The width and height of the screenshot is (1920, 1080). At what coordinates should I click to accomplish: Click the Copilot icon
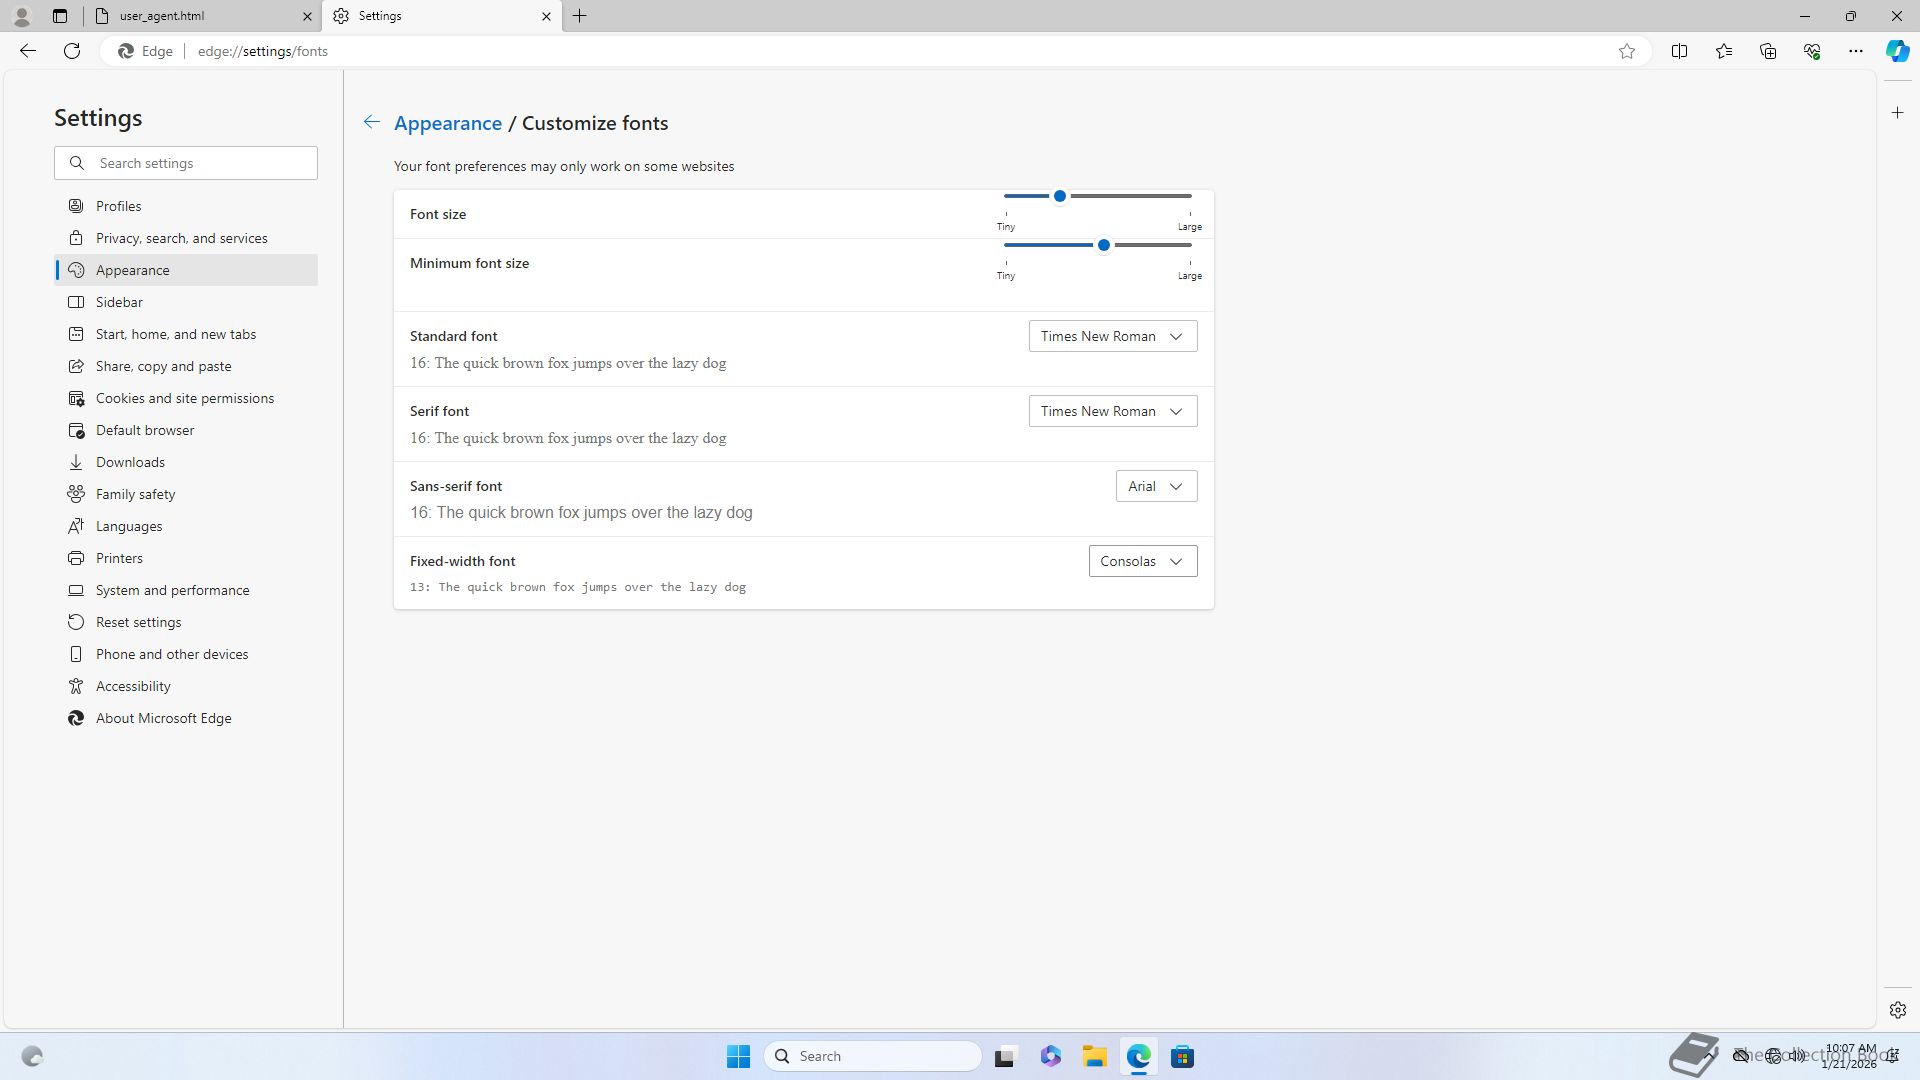point(1897,51)
